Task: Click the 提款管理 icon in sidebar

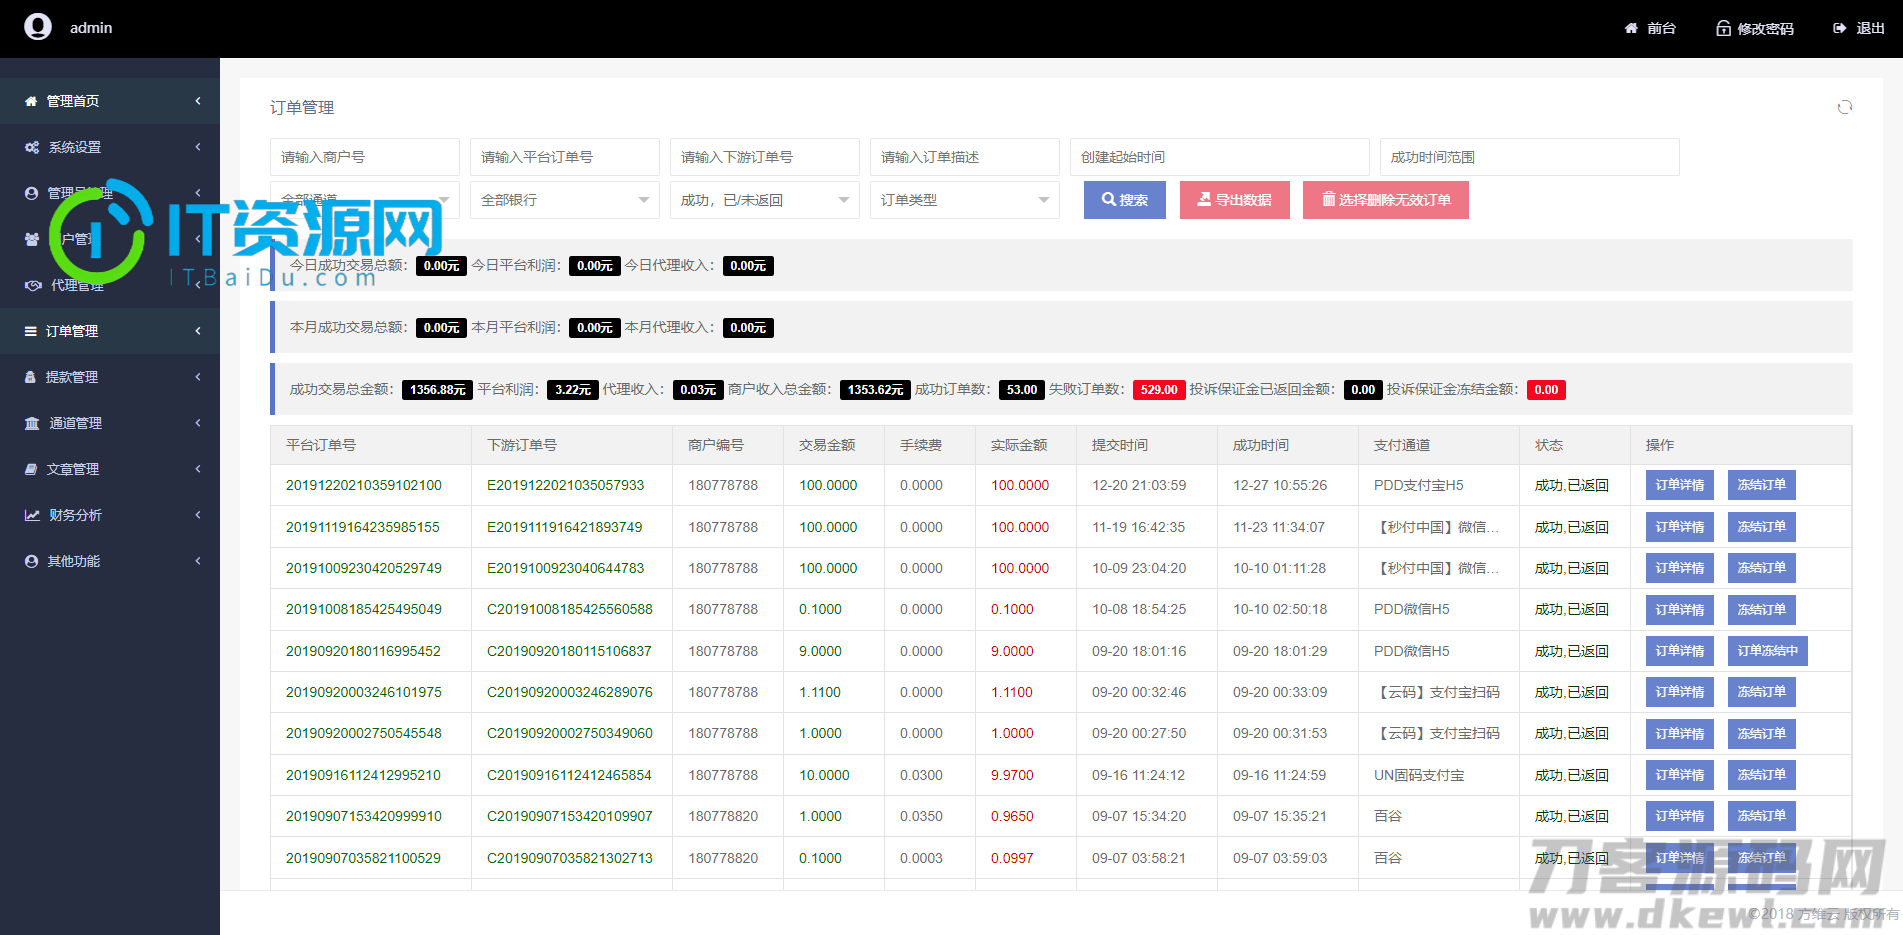Action: [x=31, y=377]
